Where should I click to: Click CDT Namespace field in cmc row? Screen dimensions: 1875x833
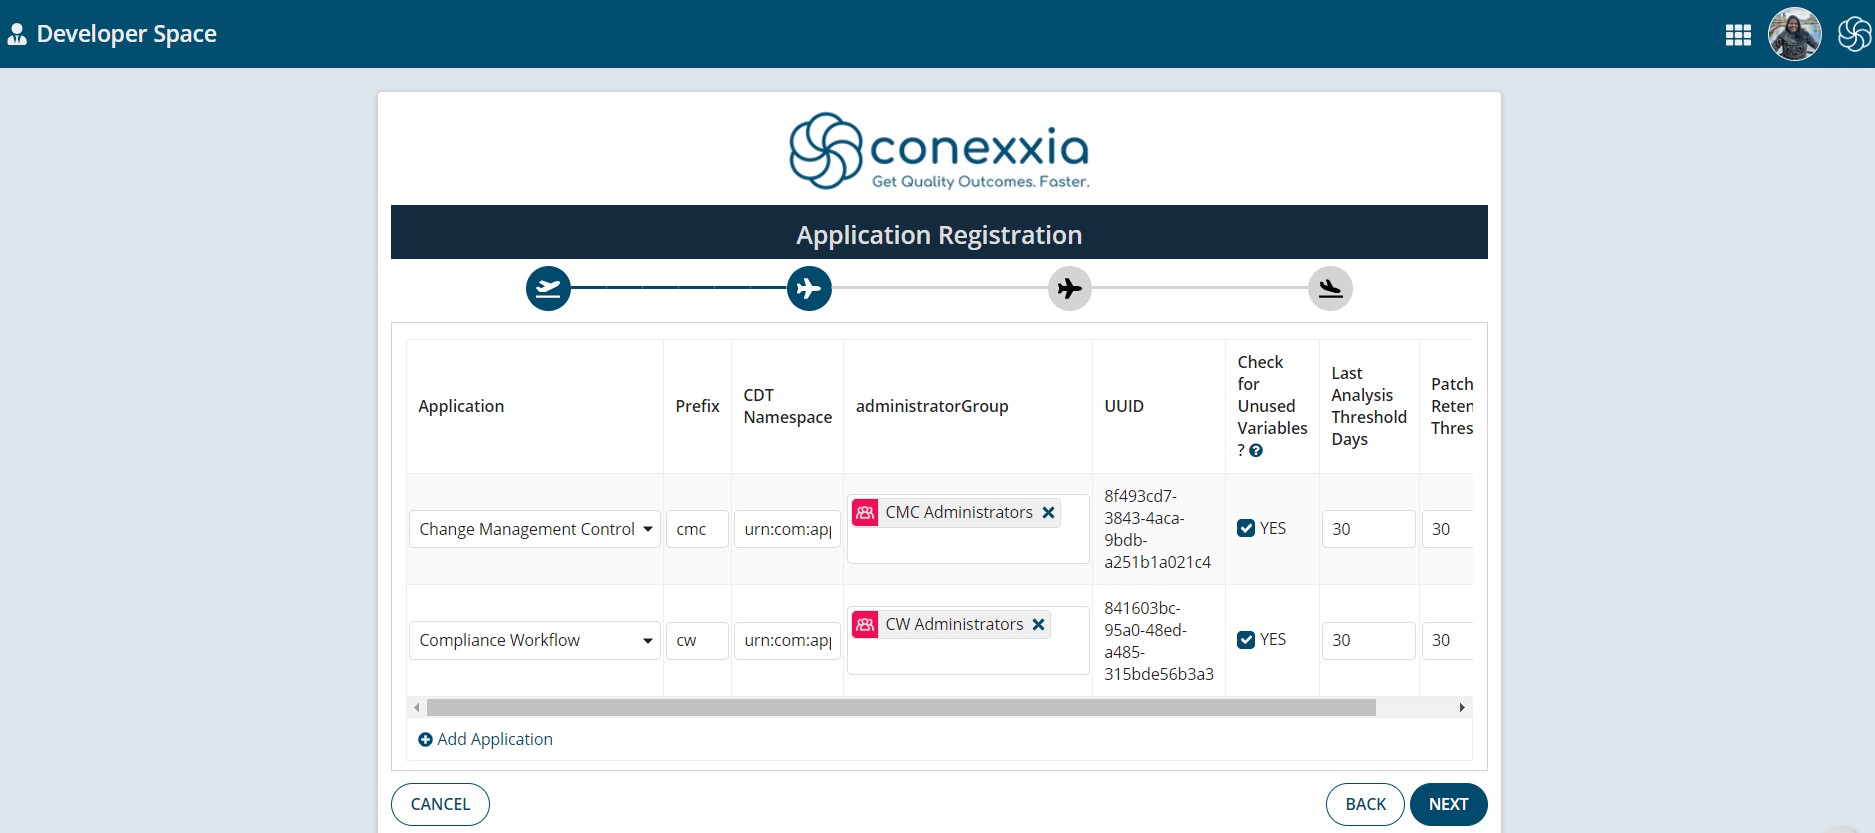[x=787, y=529]
